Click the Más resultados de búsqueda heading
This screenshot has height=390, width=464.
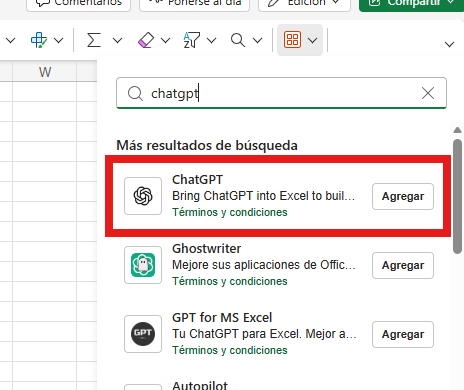207,145
